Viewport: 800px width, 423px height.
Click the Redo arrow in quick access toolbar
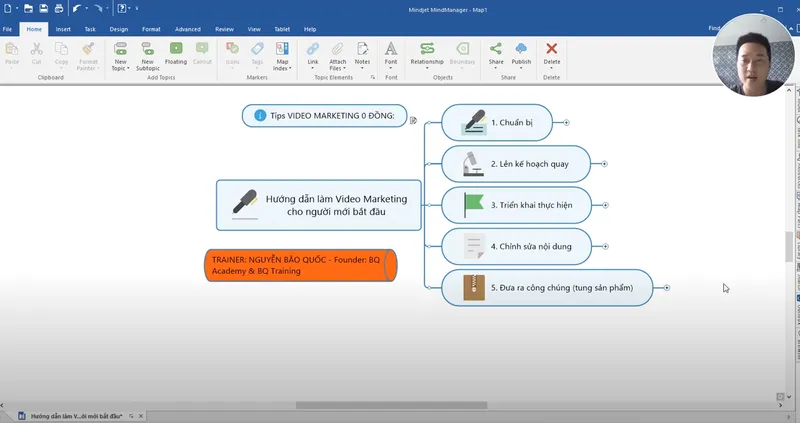98,8
